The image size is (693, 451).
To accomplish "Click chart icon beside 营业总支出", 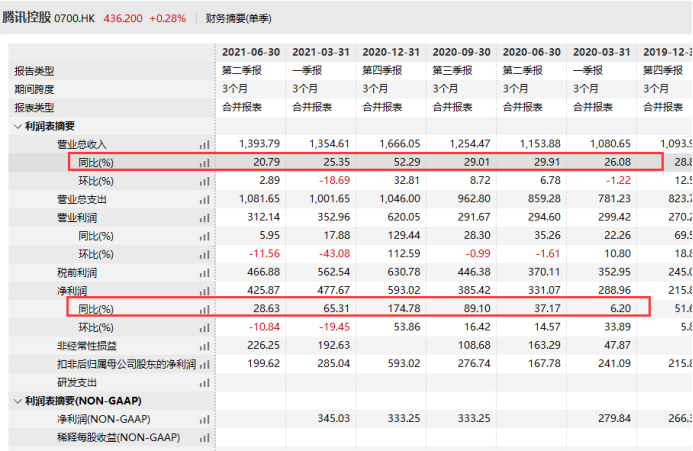I will coord(205,199).
